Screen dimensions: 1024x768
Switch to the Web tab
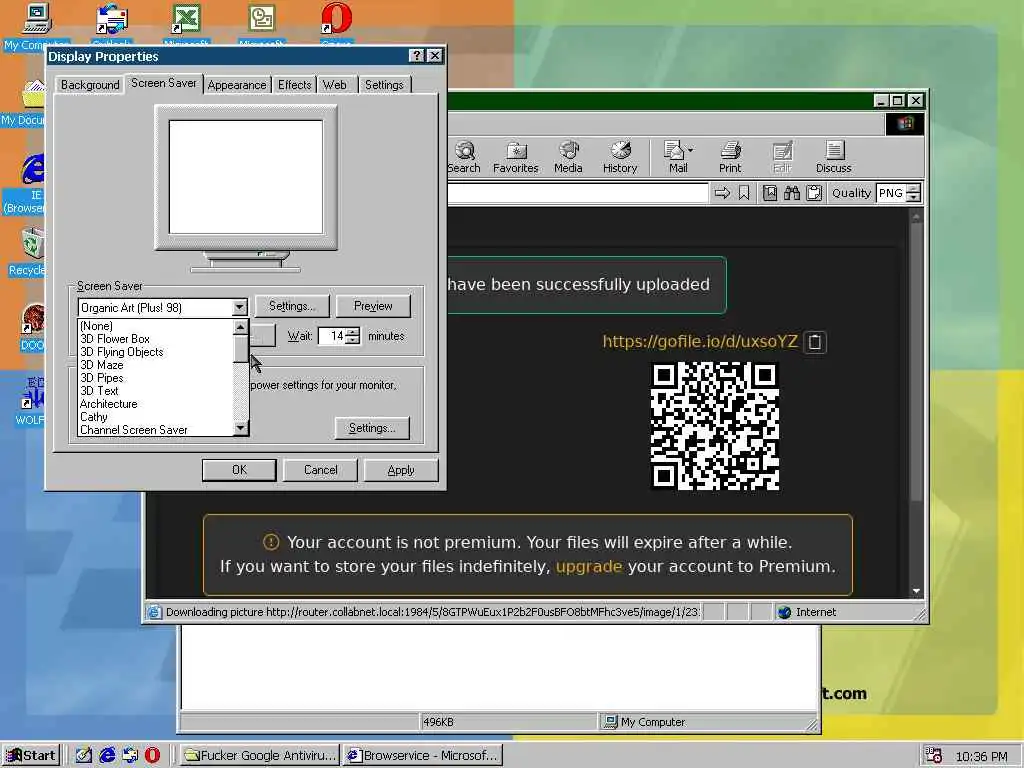(x=335, y=85)
